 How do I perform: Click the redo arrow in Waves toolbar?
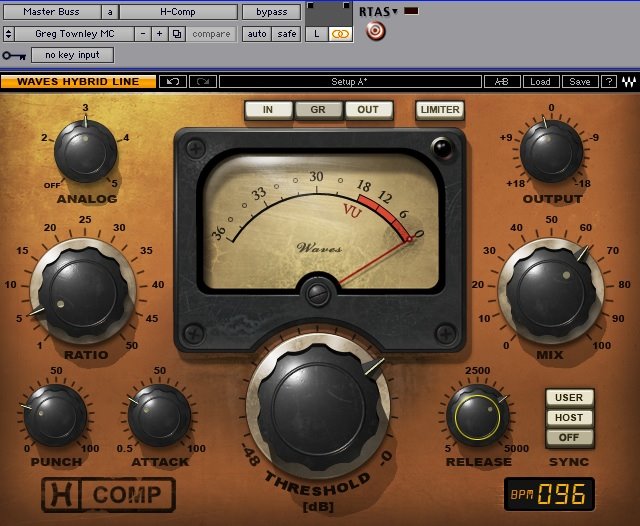pos(203,82)
